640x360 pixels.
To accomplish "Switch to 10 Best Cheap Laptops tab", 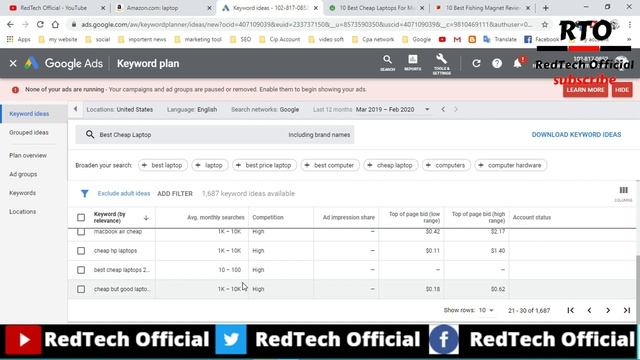I will pos(377,8).
